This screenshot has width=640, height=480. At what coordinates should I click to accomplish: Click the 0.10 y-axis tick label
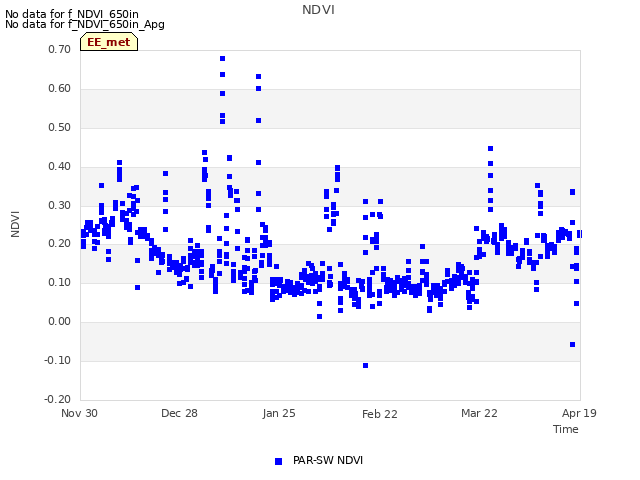60,282
